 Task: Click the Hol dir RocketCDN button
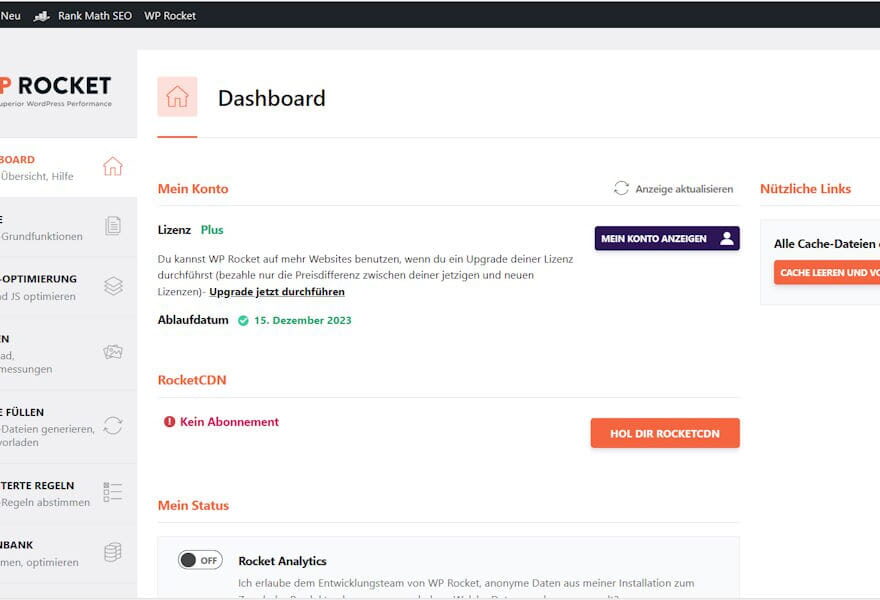pyautogui.click(x=665, y=433)
